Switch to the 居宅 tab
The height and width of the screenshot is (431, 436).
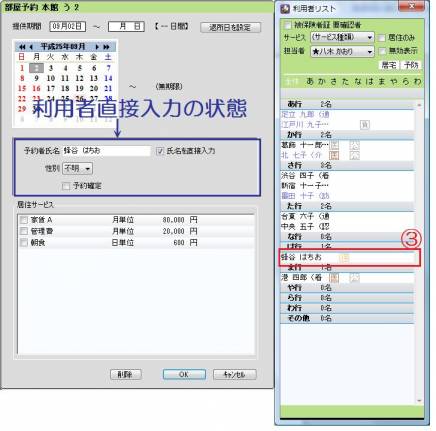389,65
